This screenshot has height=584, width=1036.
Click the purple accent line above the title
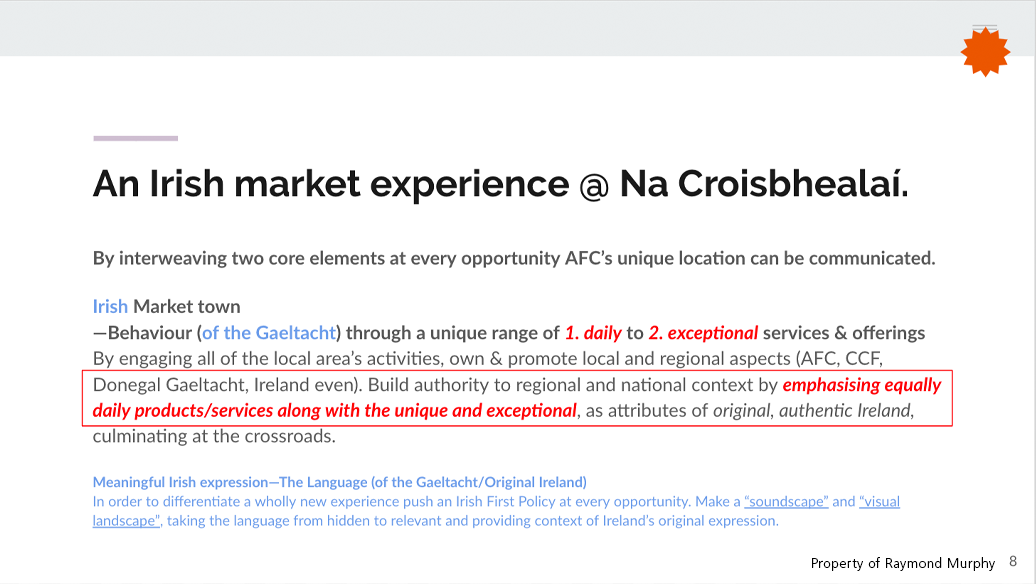pos(135,138)
